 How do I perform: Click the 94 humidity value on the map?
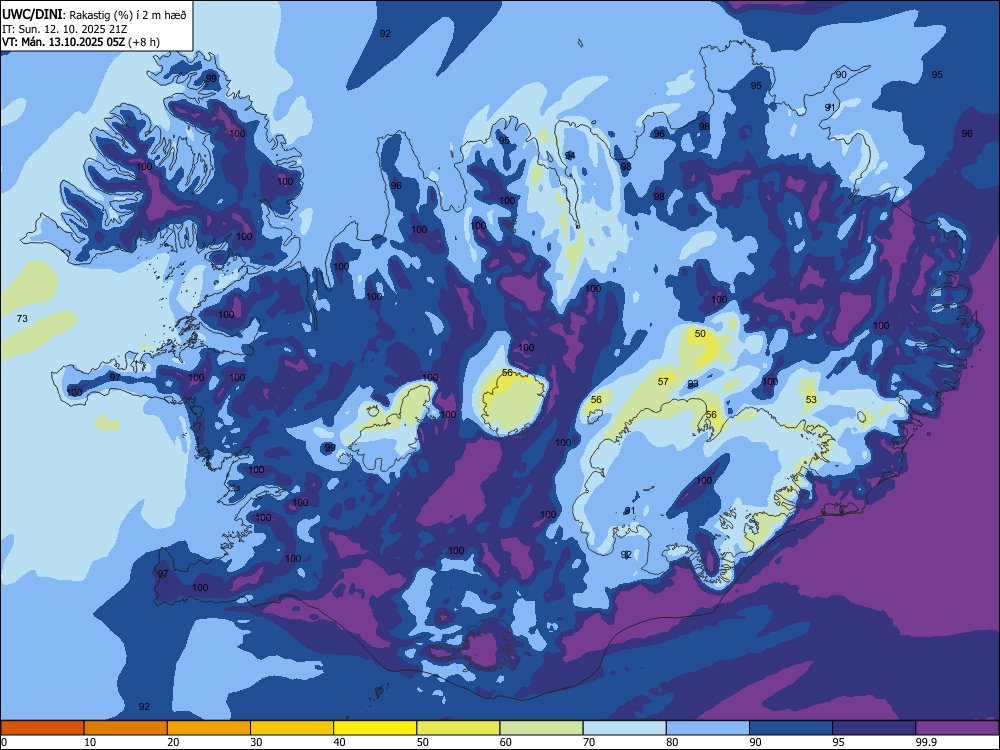coord(570,156)
